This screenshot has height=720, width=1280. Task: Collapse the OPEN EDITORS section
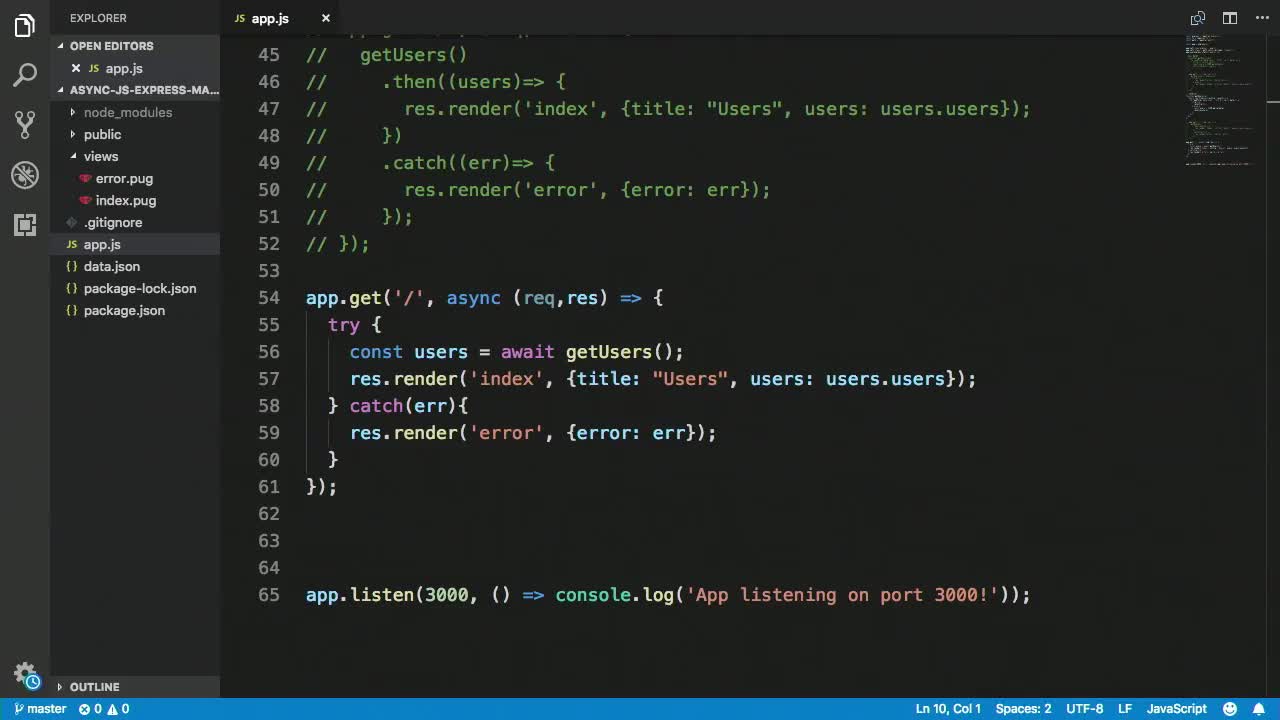(x=110, y=46)
